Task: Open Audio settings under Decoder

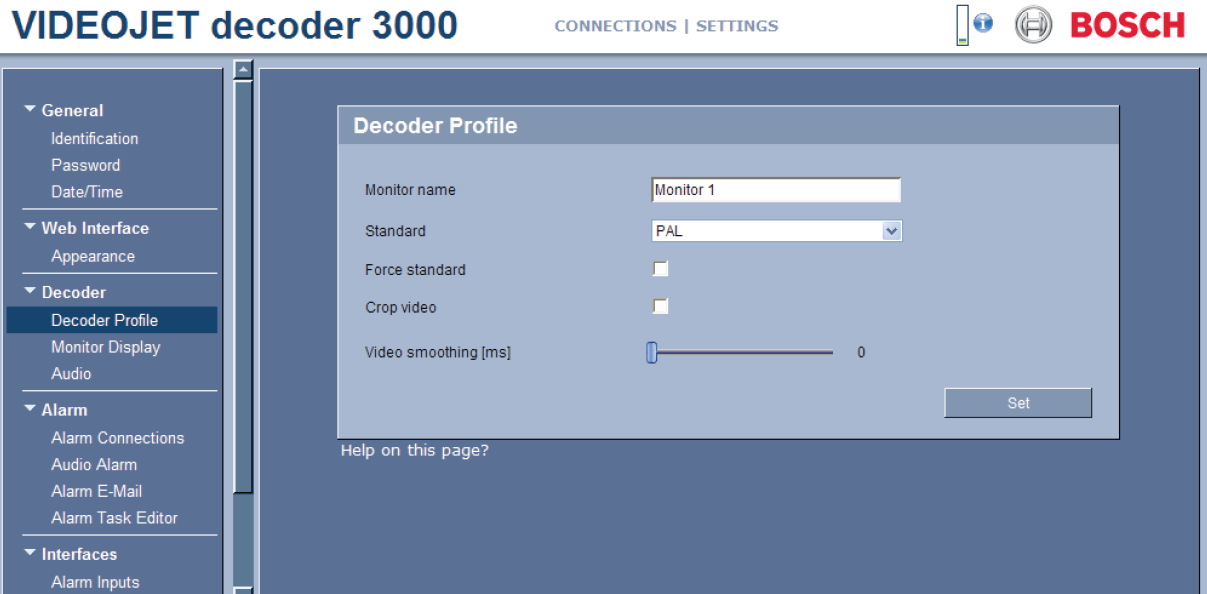Action: tap(71, 373)
